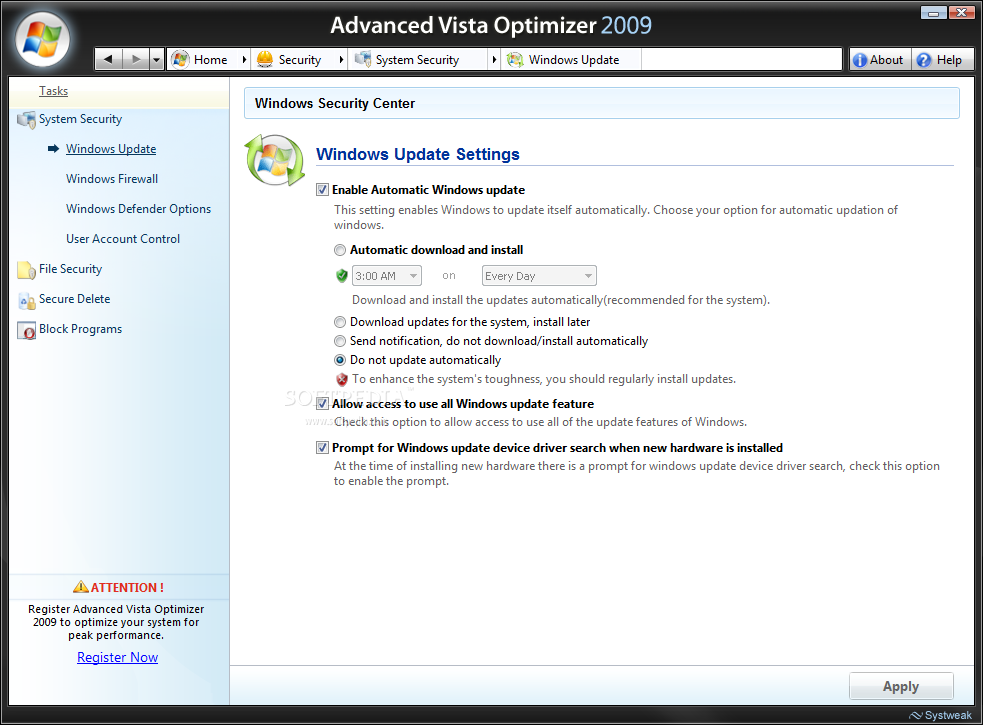Expand the arrow after Security breadcrumb

(341, 60)
